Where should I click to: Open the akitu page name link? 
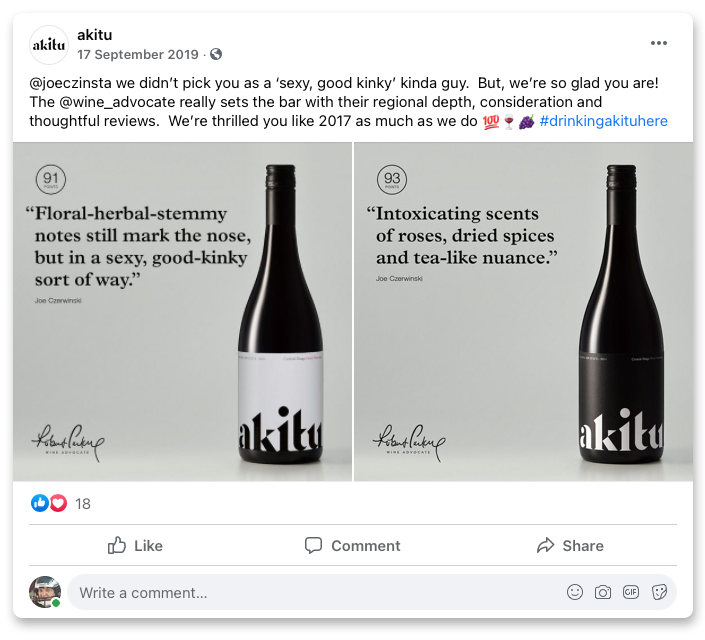click(x=94, y=35)
